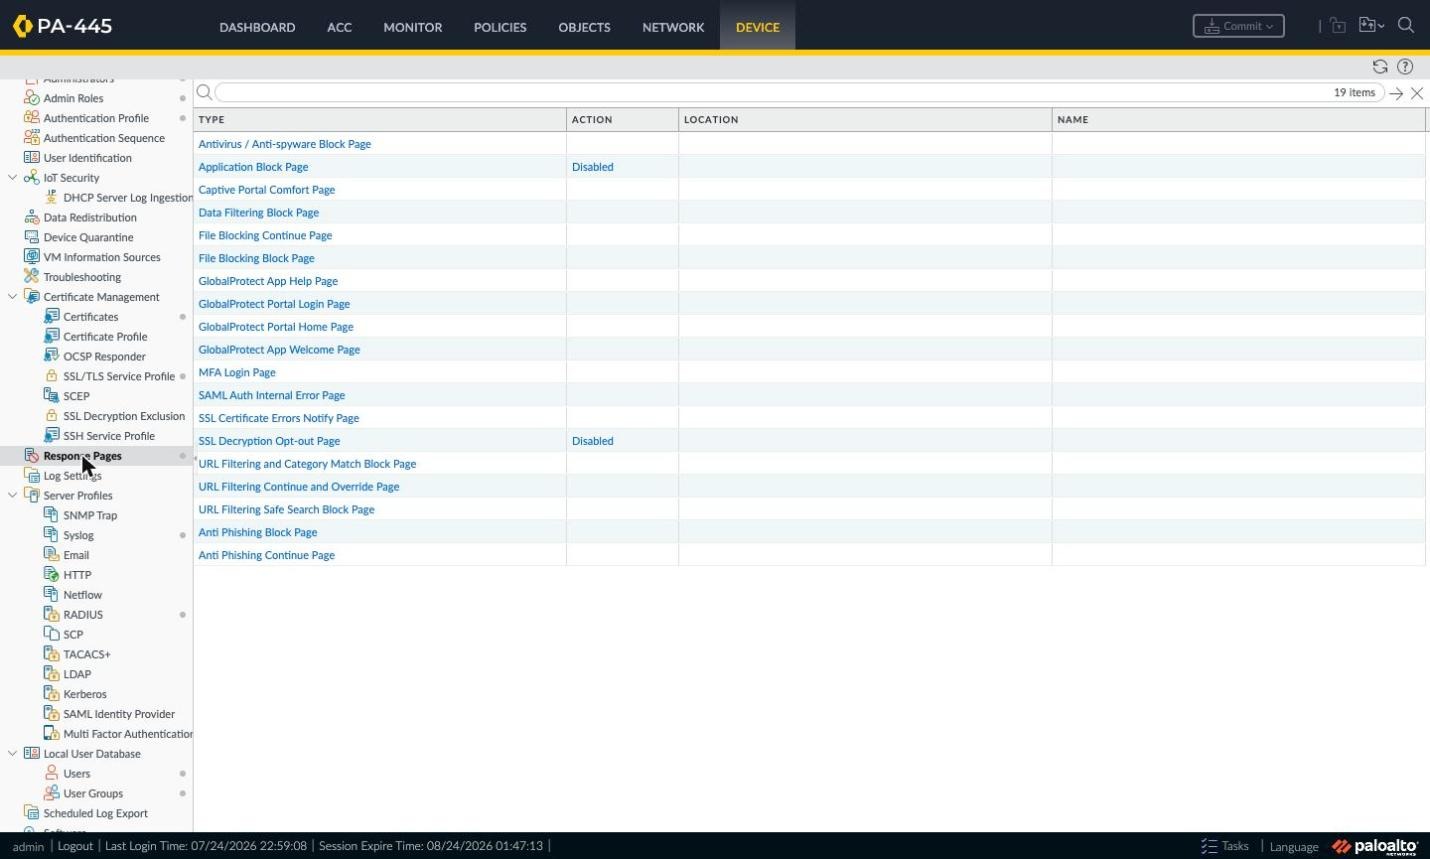Image resolution: width=1430 pixels, height=859 pixels.
Task: Open GlobalProtect Portal Login Page
Action: tap(274, 304)
